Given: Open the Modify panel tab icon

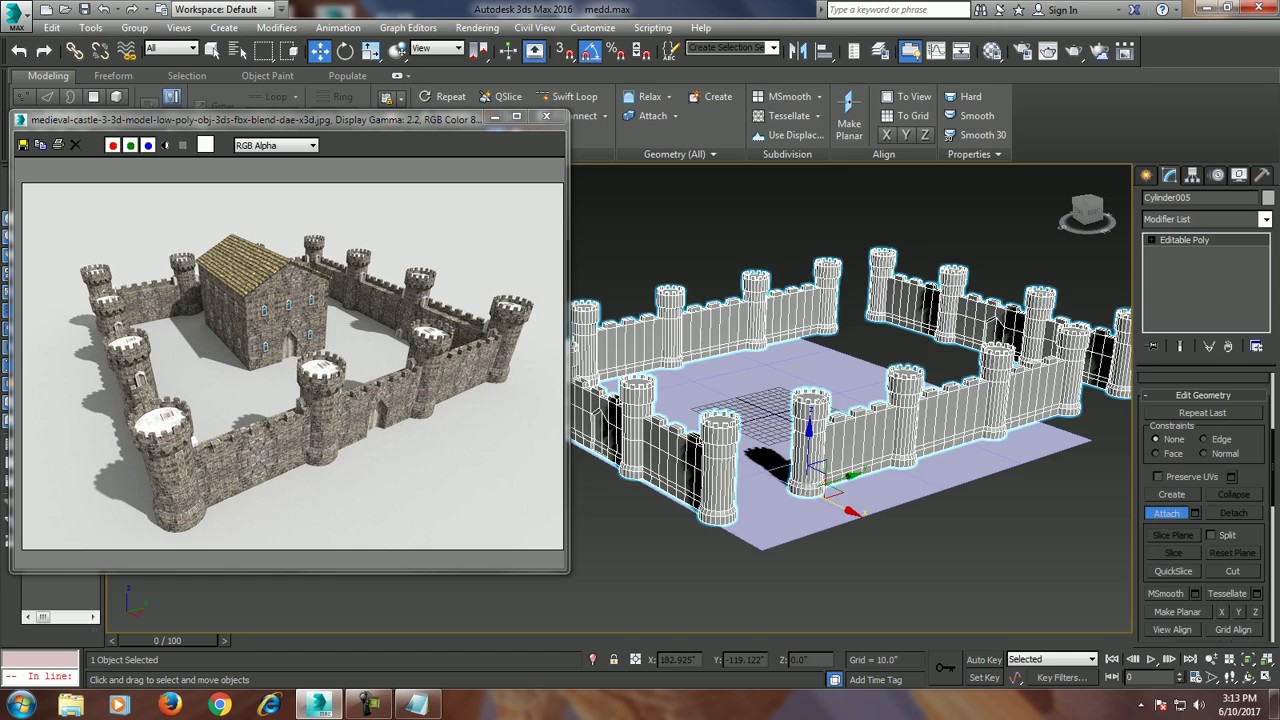Looking at the screenshot, I should click(x=1169, y=175).
